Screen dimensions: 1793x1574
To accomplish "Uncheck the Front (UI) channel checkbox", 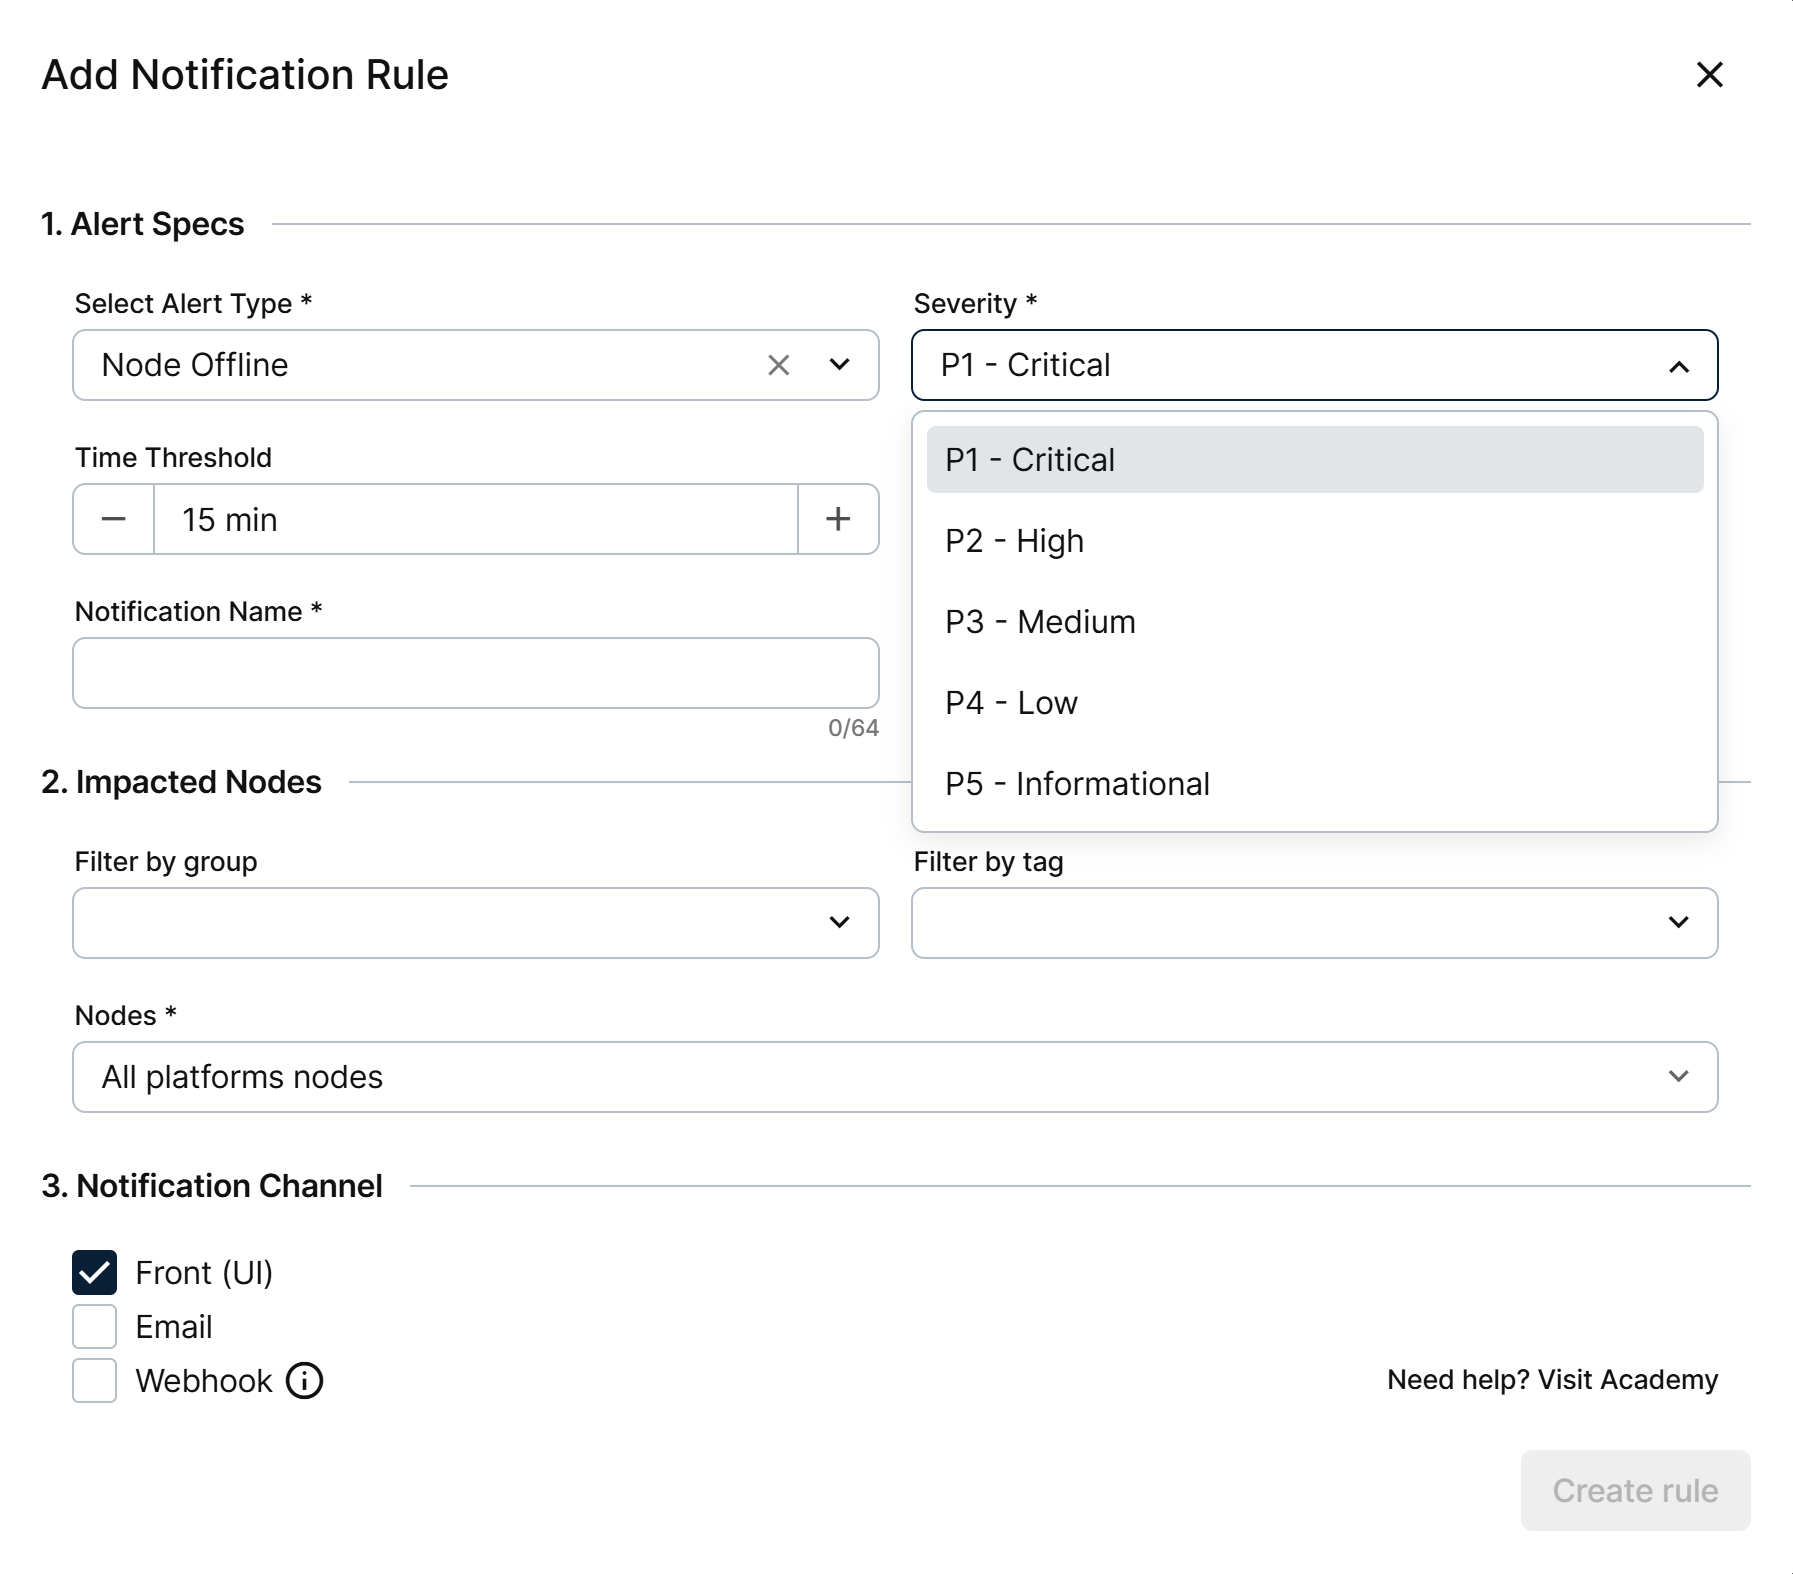I will click(94, 1273).
